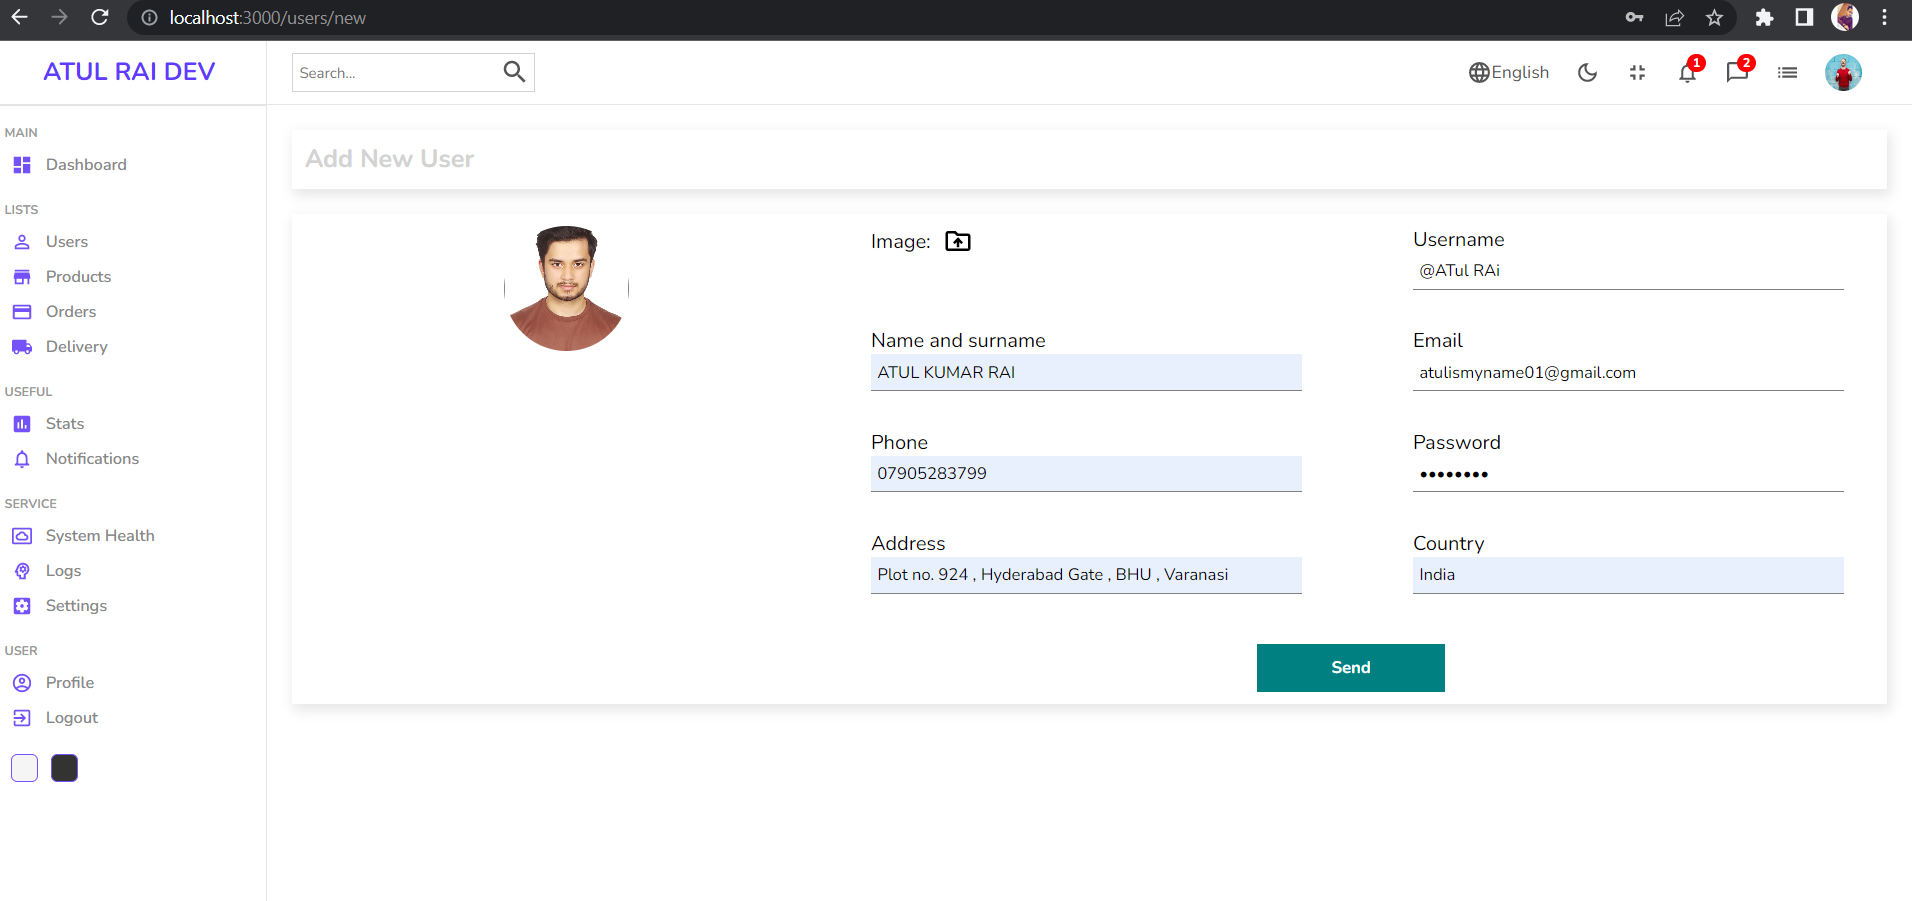Open the list menu beside the avatar
The height and width of the screenshot is (901, 1912).
pos(1788,72)
